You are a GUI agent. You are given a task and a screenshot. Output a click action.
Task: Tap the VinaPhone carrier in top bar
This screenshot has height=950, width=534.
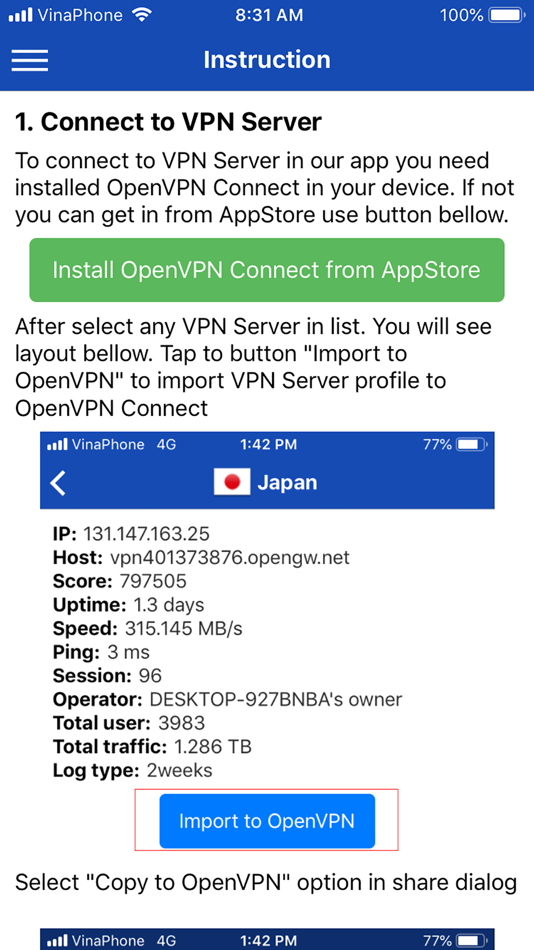click(80, 15)
